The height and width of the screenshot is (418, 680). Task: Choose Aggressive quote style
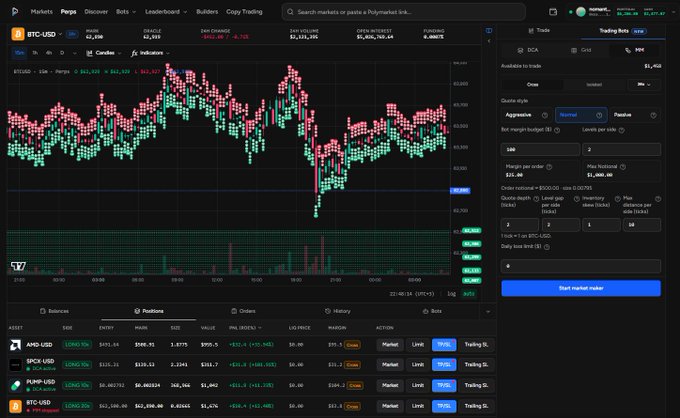tap(527, 115)
